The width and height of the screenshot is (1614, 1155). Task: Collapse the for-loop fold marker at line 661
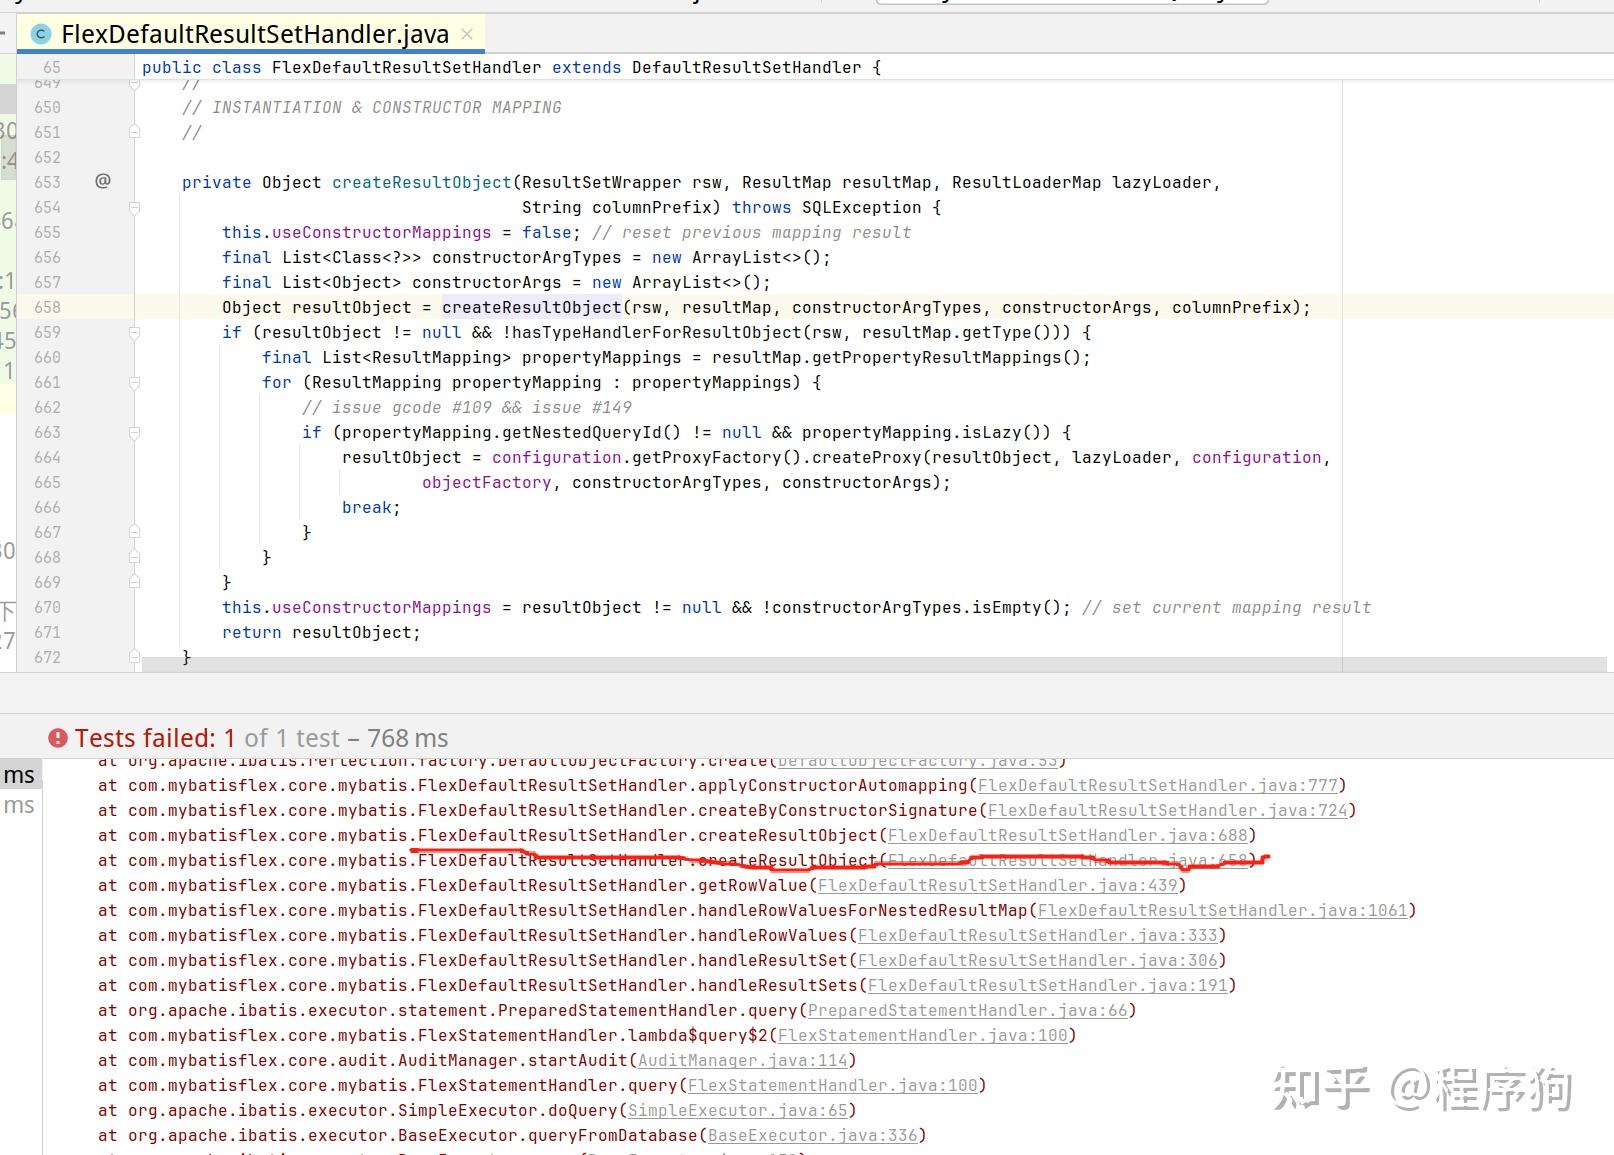pos(134,382)
